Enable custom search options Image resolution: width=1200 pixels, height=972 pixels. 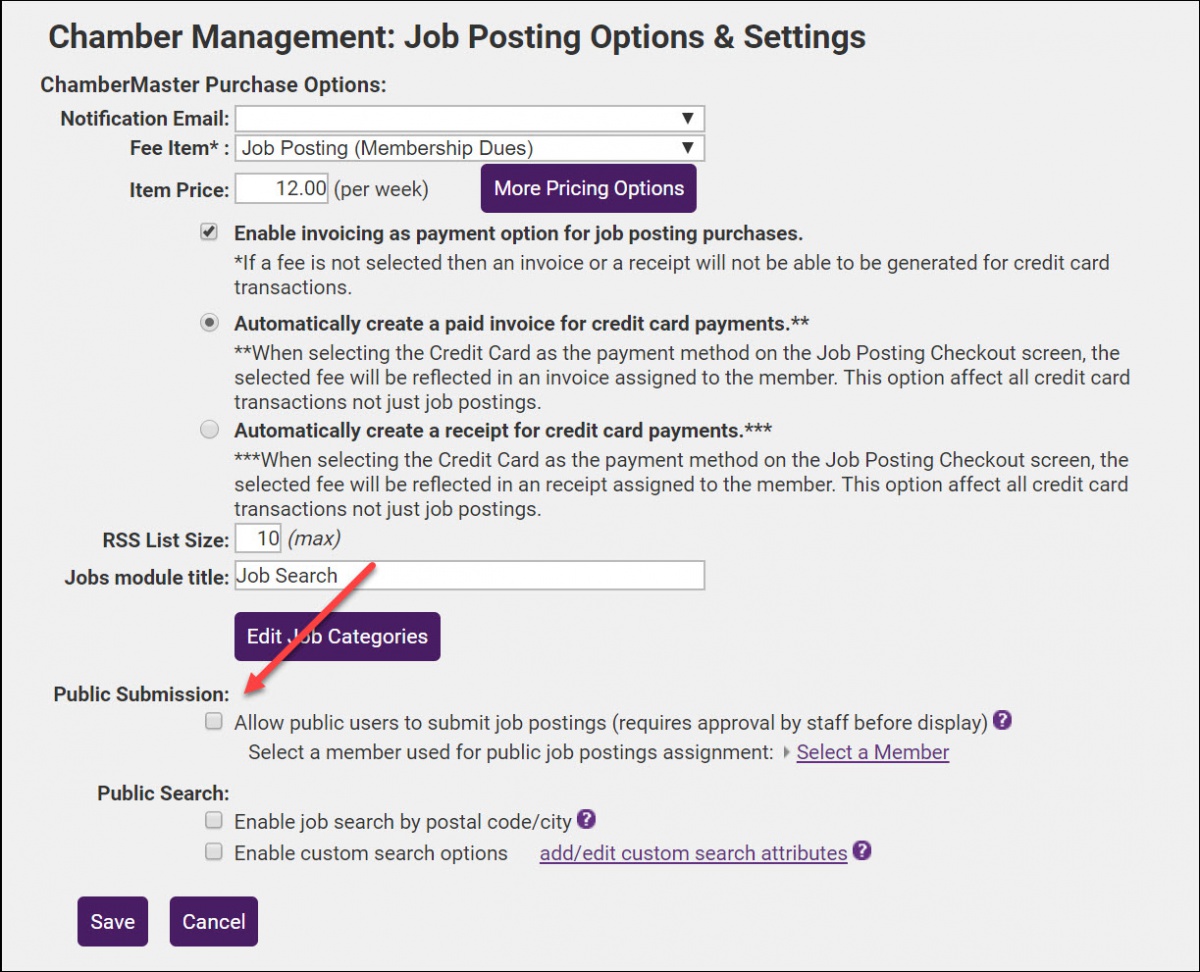pyautogui.click(x=213, y=851)
